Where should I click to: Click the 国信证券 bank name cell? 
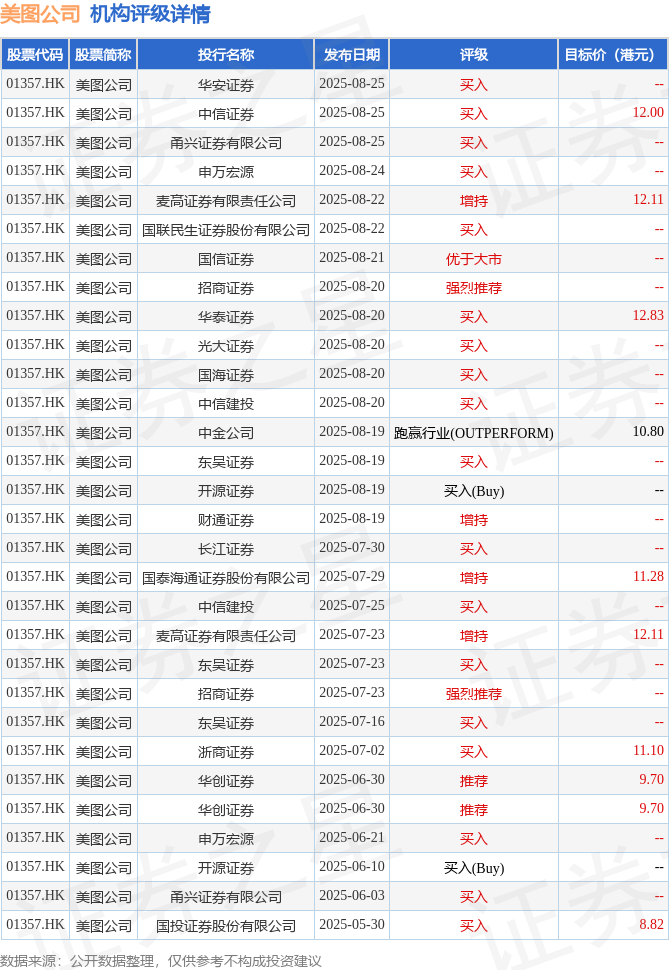point(226,259)
